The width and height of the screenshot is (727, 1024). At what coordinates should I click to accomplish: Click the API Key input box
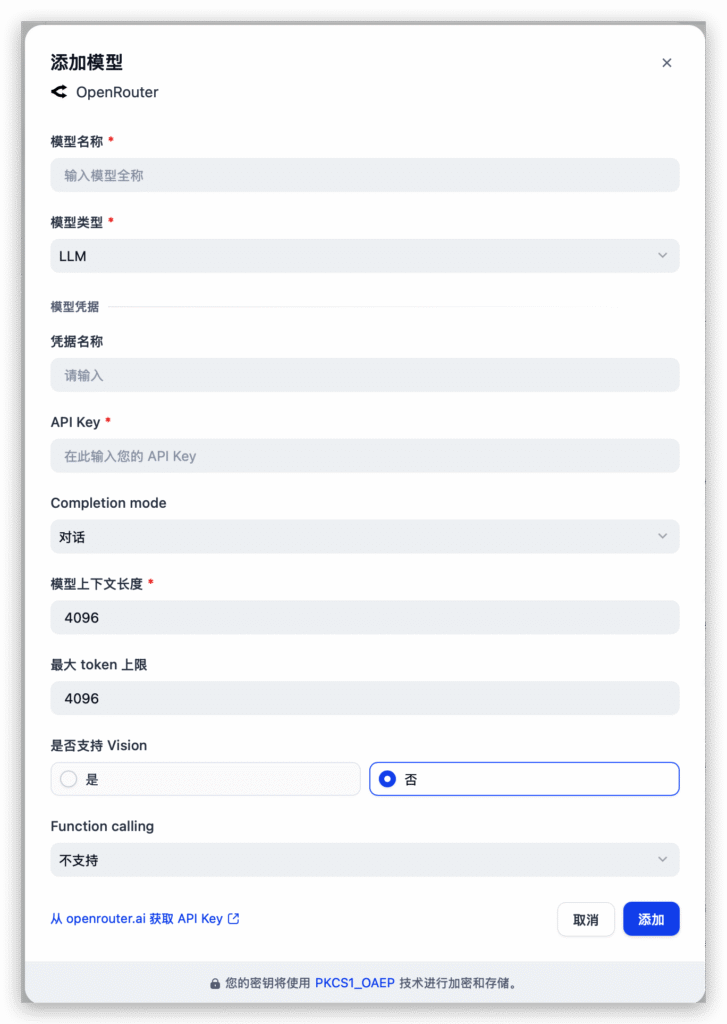click(x=365, y=456)
